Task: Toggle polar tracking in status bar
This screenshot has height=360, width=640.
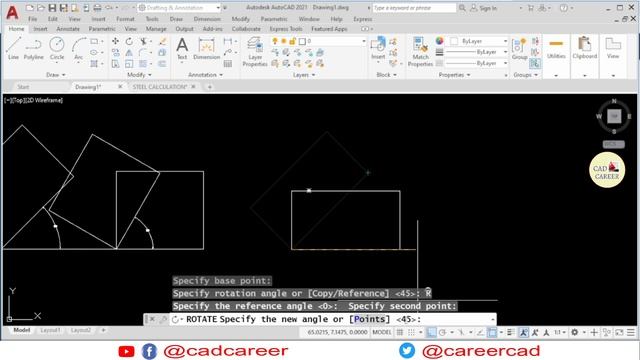Action: pos(442,333)
